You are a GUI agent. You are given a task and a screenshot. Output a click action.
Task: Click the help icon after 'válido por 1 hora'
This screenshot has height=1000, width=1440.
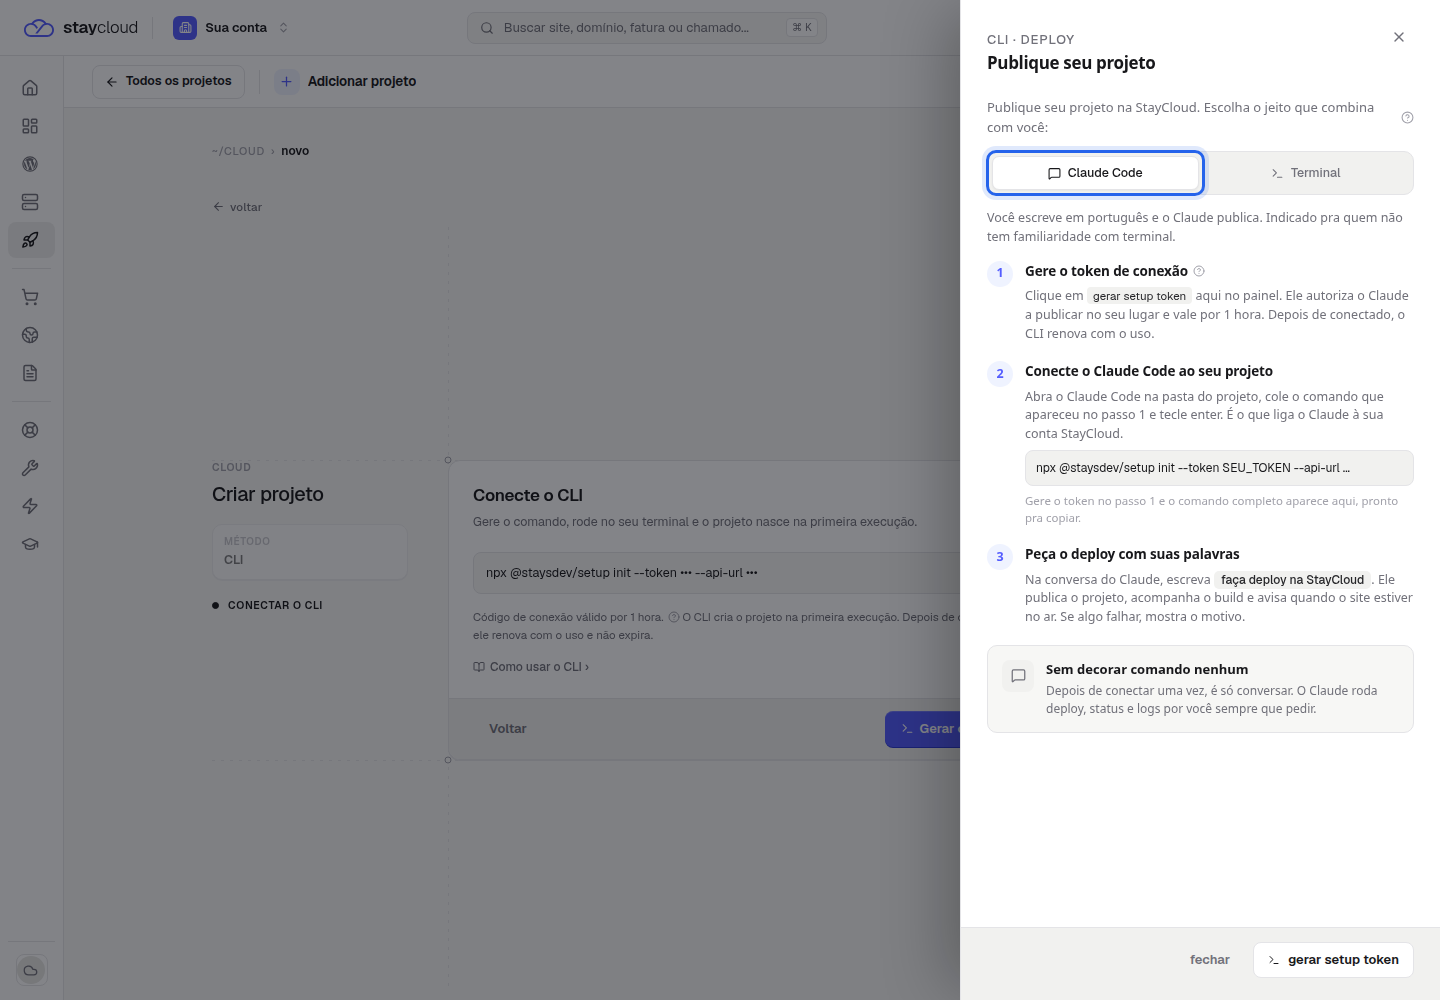pyautogui.click(x=674, y=617)
